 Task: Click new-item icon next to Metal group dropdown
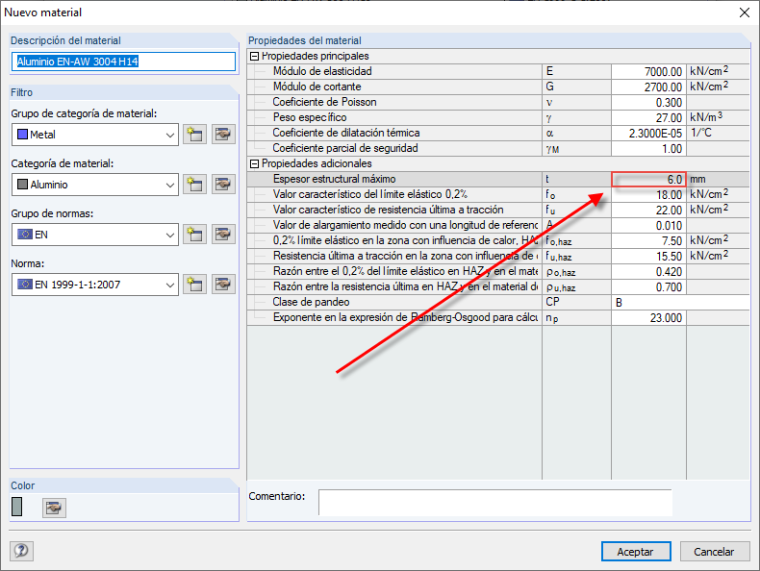pos(195,134)
